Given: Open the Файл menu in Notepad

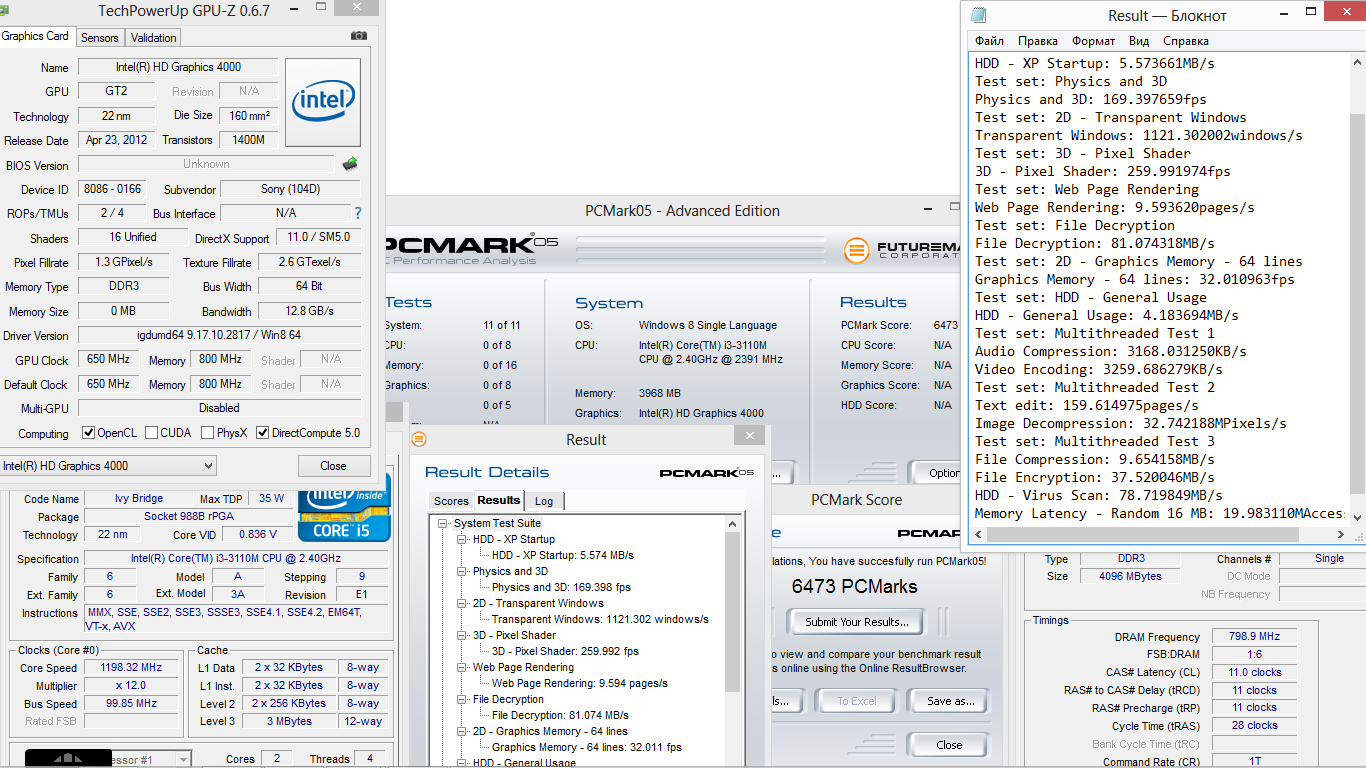Looking at the screenshot, I should tap(989, 41).
